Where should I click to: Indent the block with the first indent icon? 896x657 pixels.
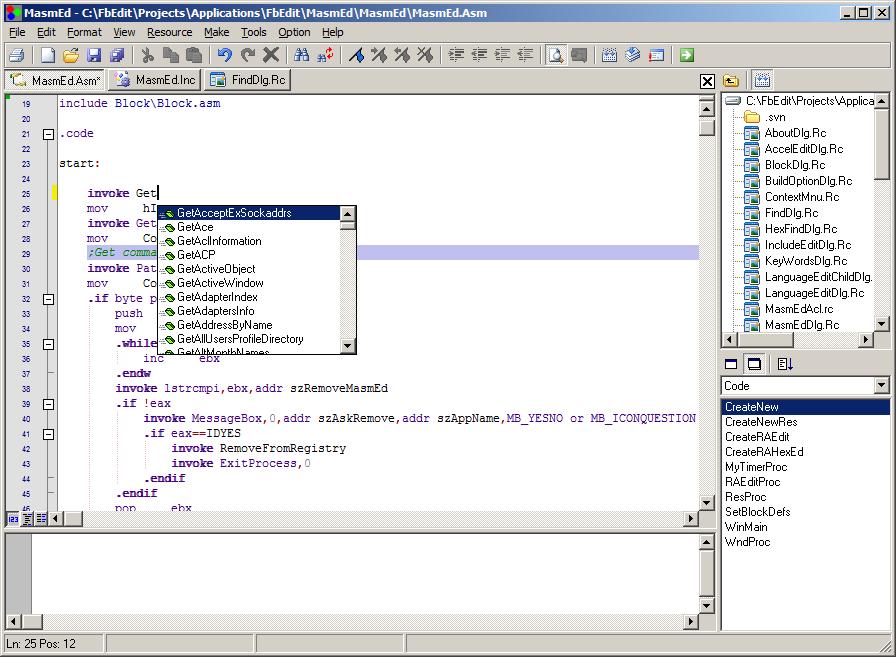(x=456, y=55)
